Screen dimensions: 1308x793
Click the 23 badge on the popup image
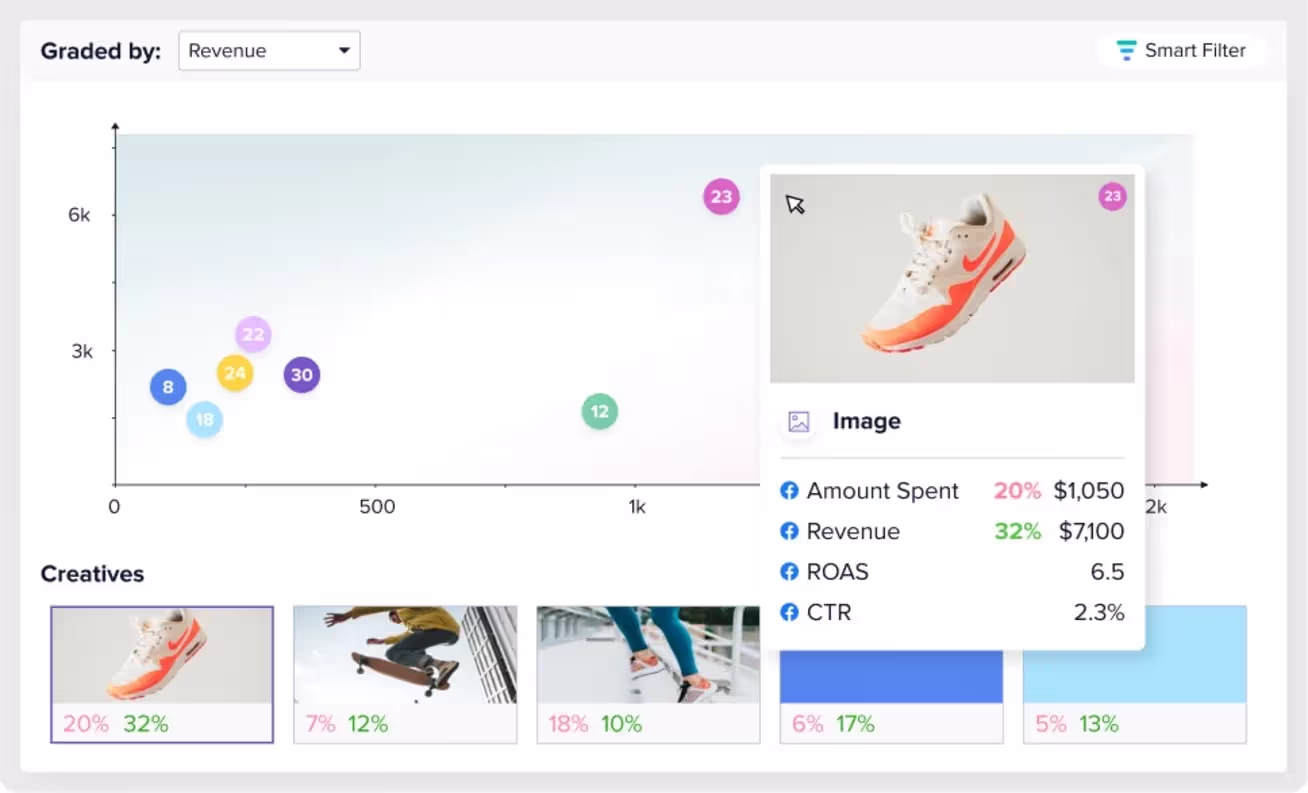(x=1112, y=196)
